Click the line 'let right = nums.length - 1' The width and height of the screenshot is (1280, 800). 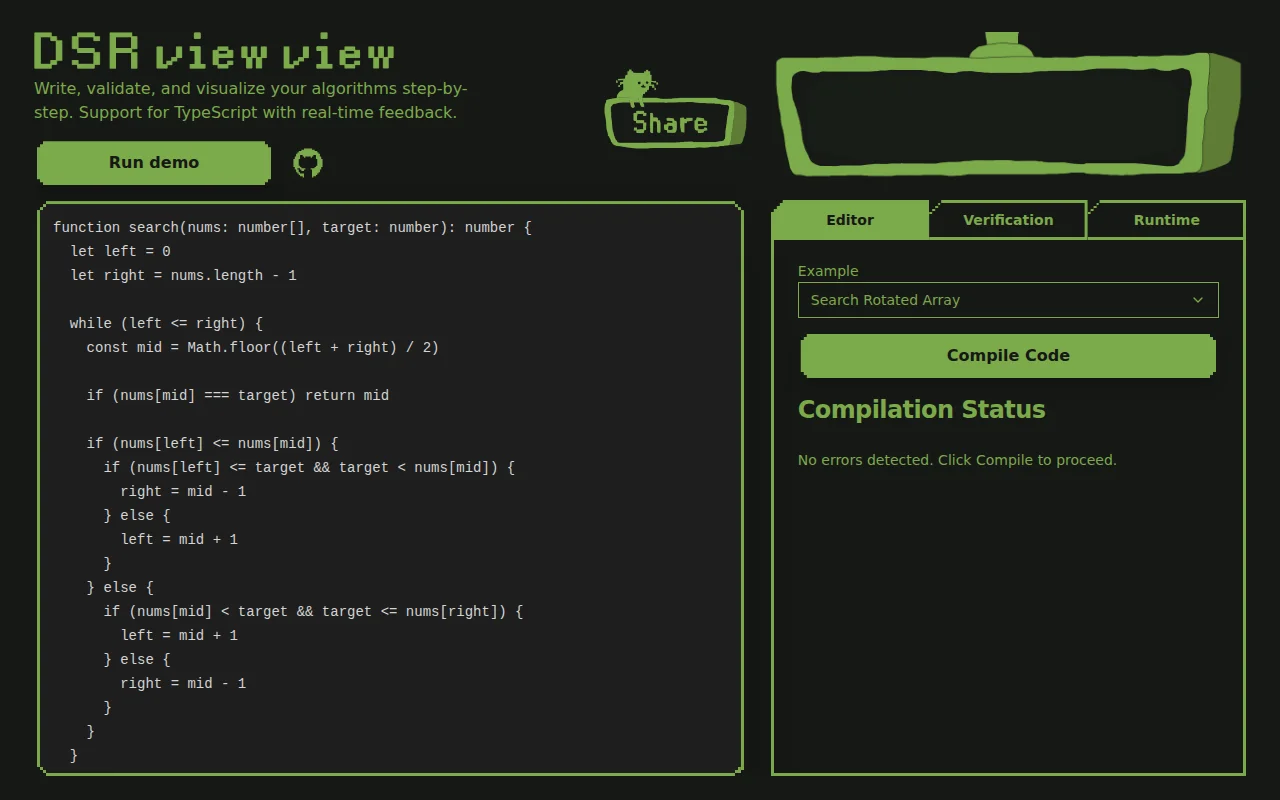(183, 275)
